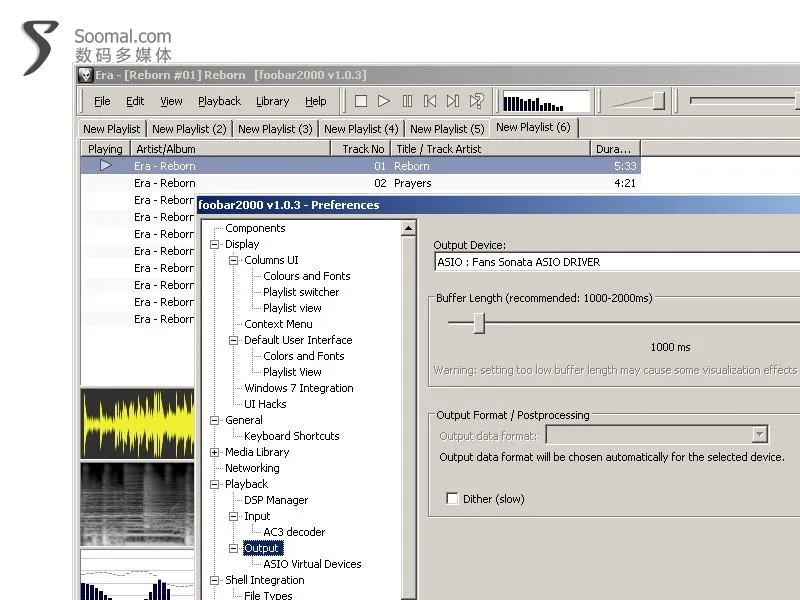Select Networking in the preferences tree
800x600 pixels.
pos(252,468)
